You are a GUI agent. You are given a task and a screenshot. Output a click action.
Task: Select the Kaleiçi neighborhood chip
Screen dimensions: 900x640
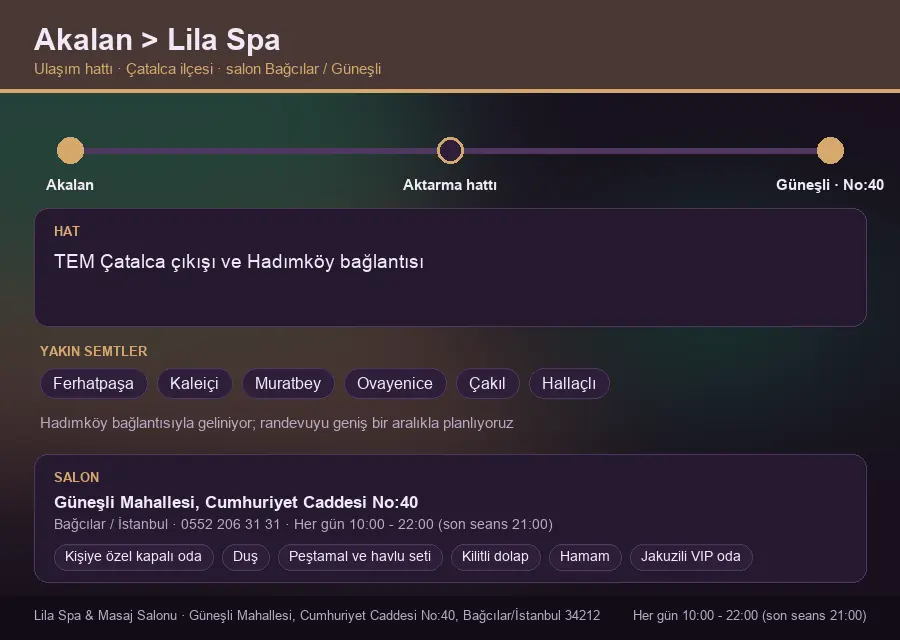(194, 383)
